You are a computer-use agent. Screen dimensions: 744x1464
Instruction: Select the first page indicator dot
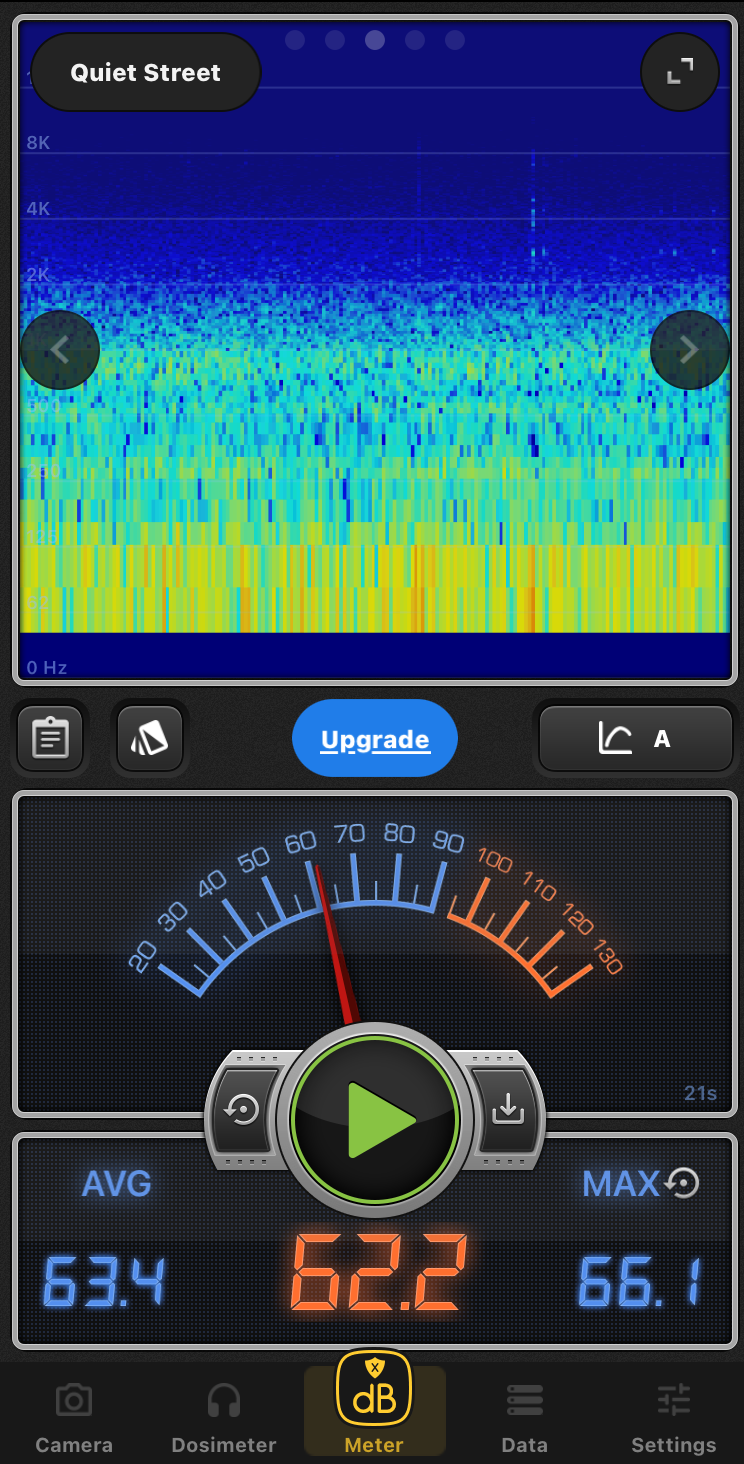[295, 40]
